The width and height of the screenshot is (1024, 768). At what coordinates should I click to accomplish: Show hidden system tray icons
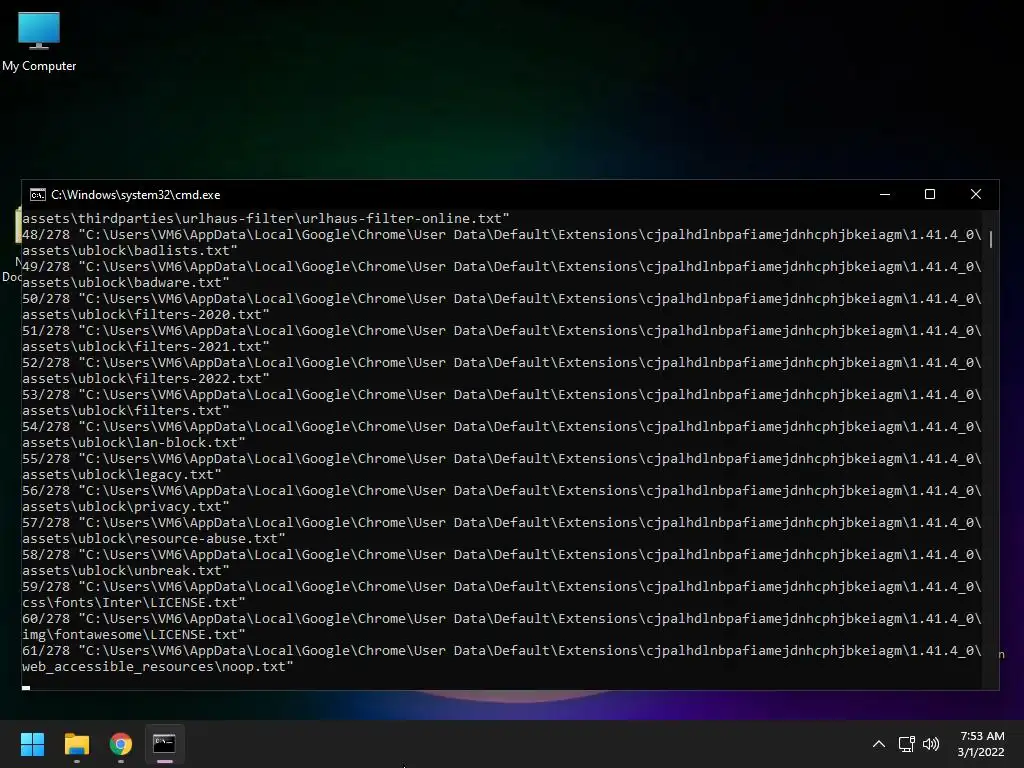click(x=879, y=744)
